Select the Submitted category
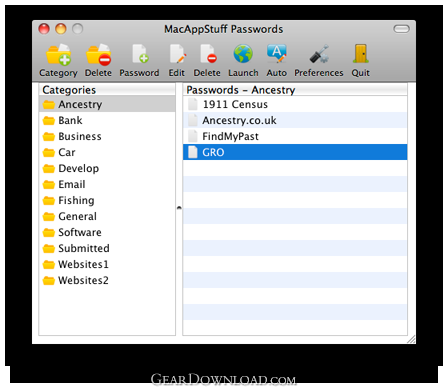This screenshot has width=448, height=388. tap(107, 248)
